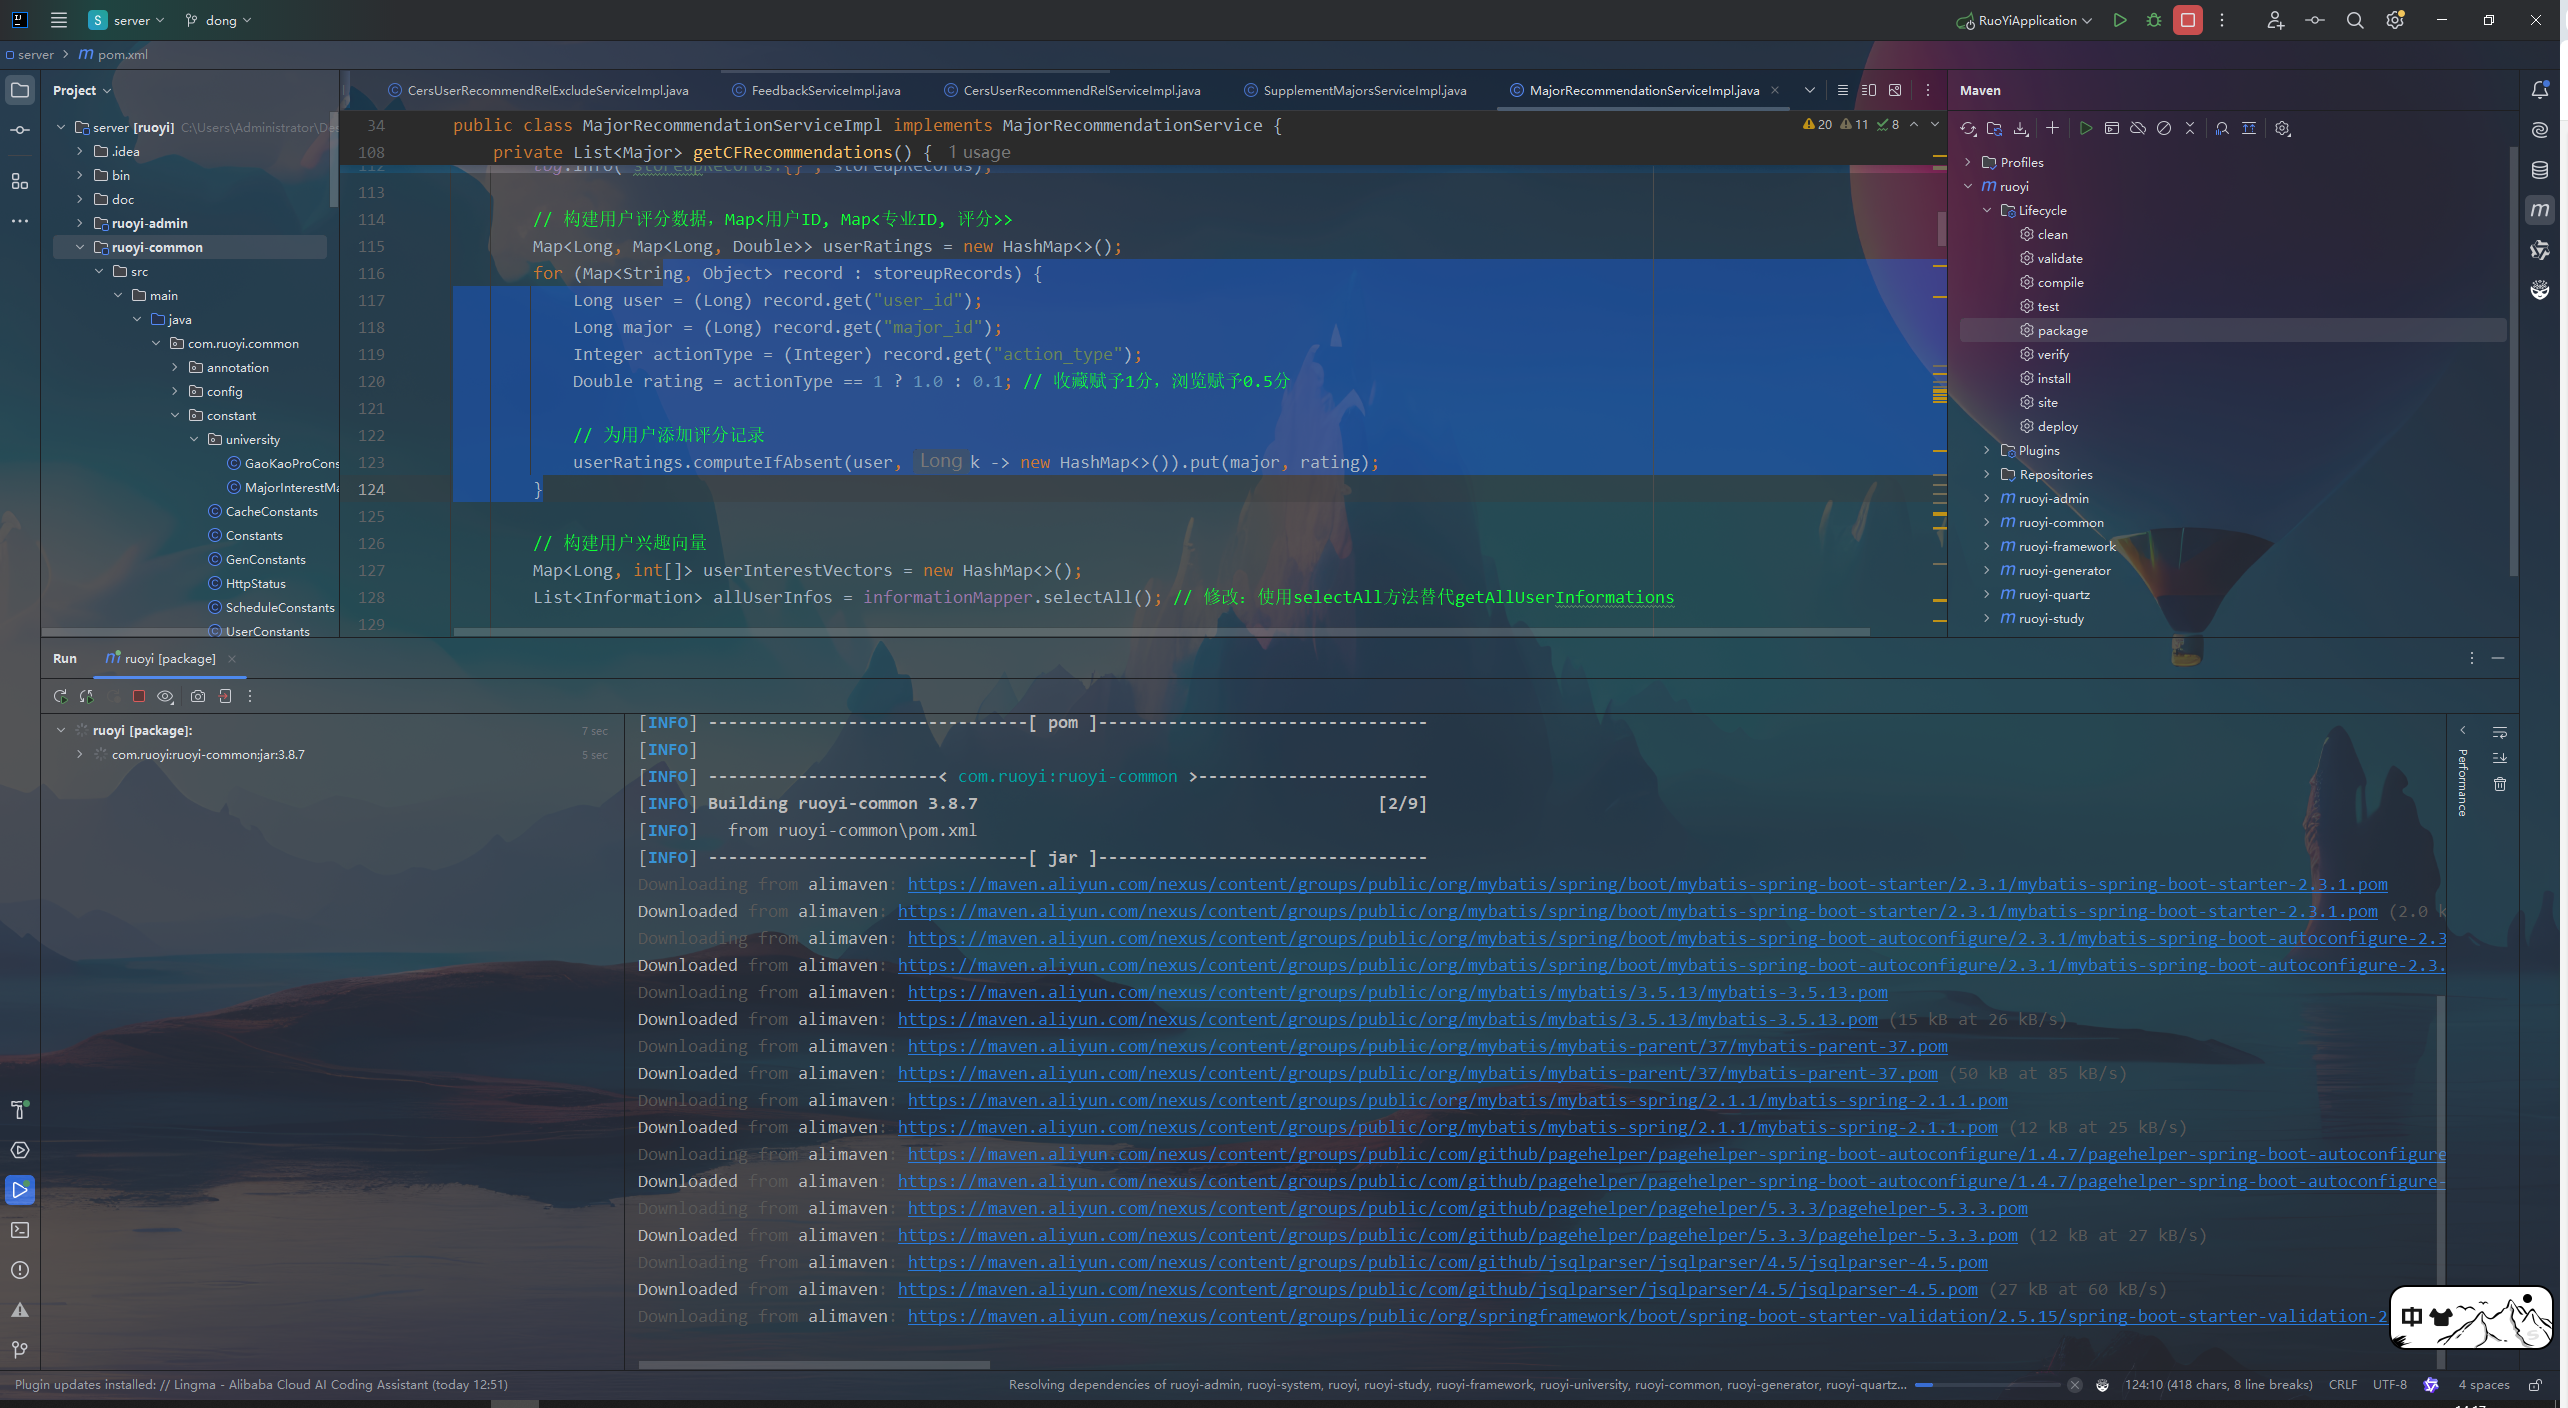The height and width of the screenshot is (1408, 2568).
Task: Reload all Maven projects
Action: click(x=1967, y=128)
